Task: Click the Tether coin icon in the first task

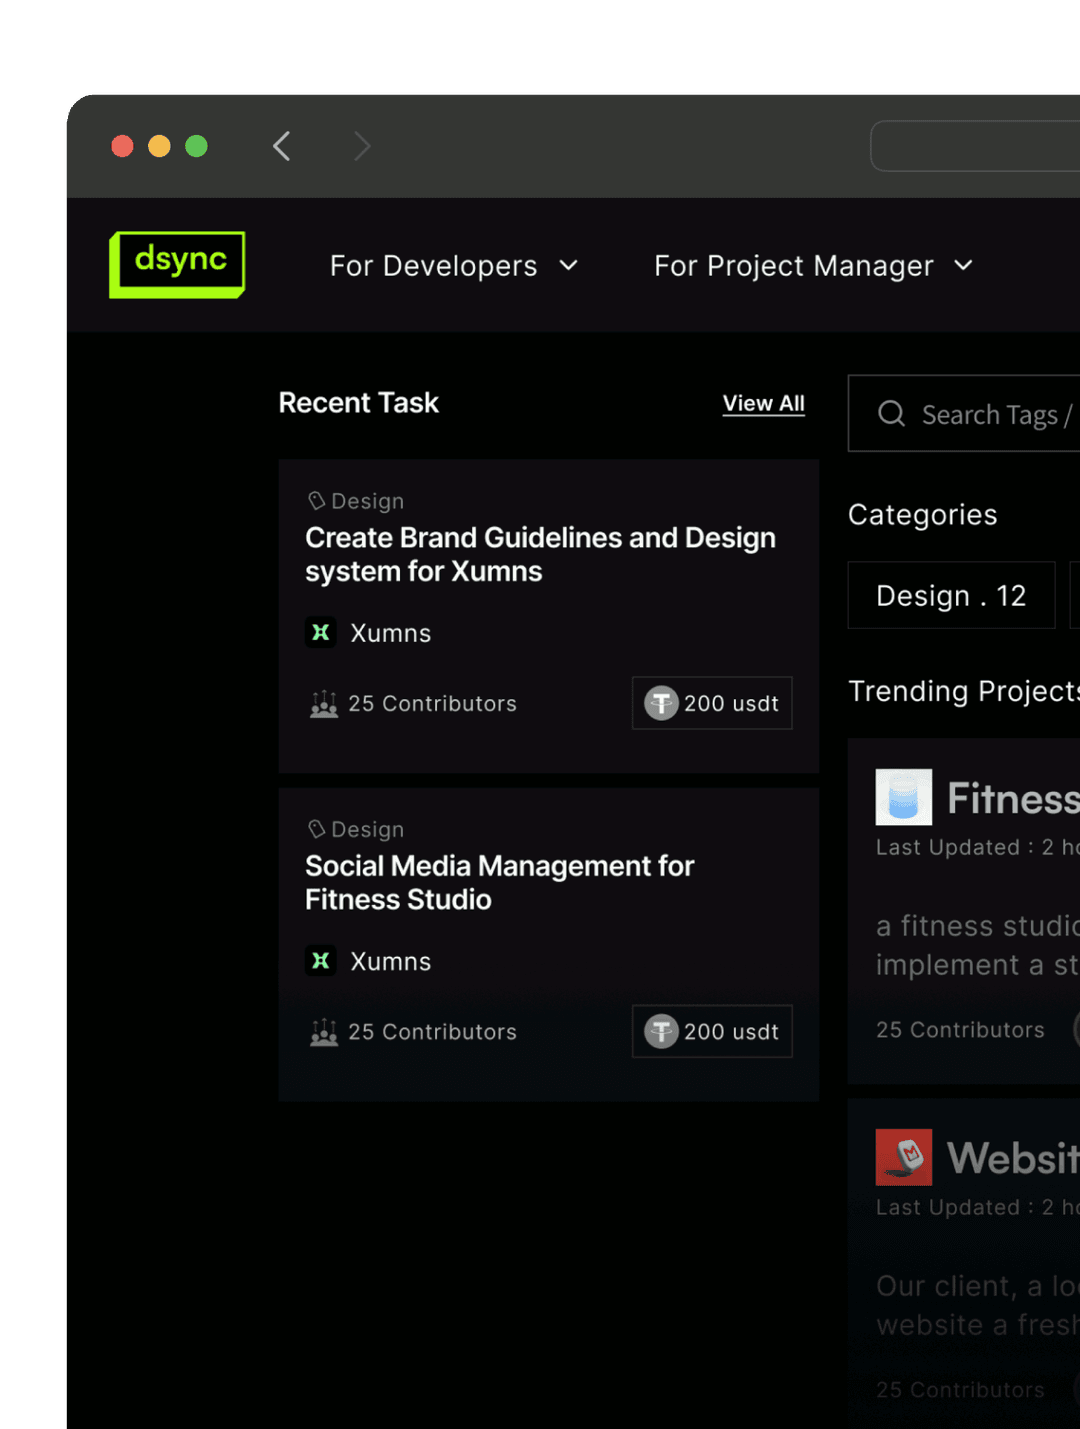Action: 661,703
